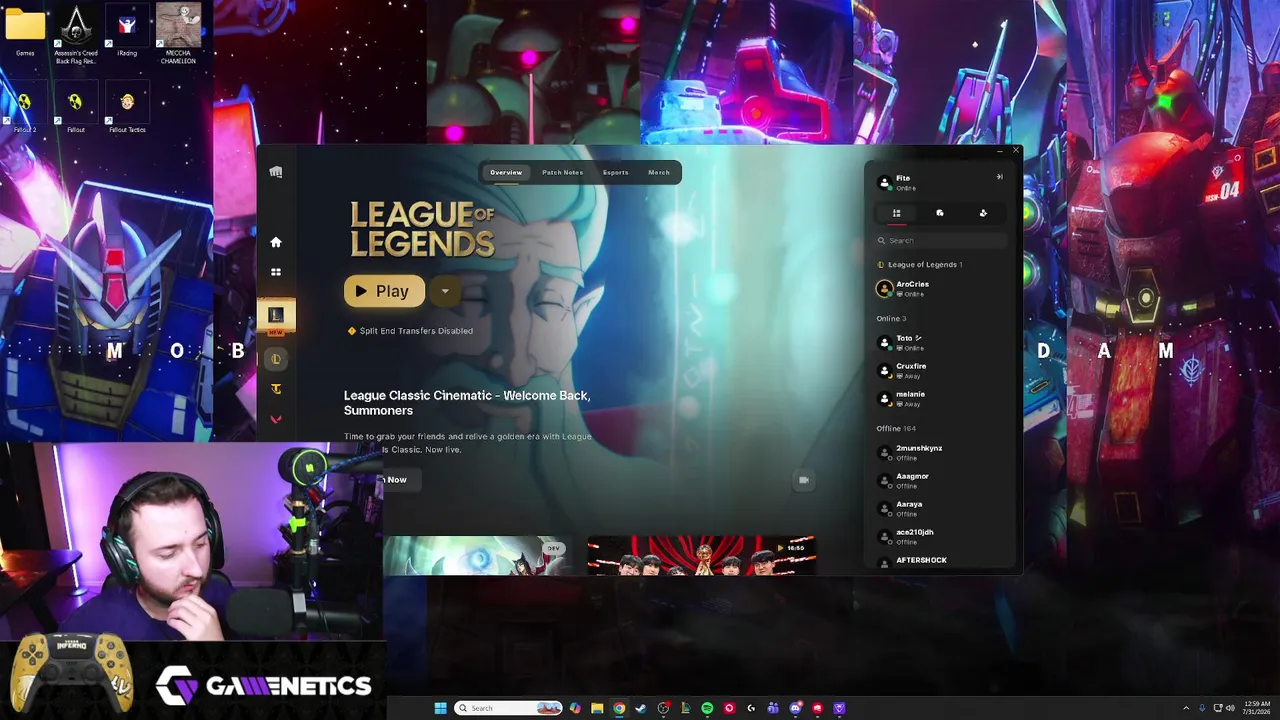Select the Valorant sidebar icon
1280x720 pixels.
(x=276, y=419)
